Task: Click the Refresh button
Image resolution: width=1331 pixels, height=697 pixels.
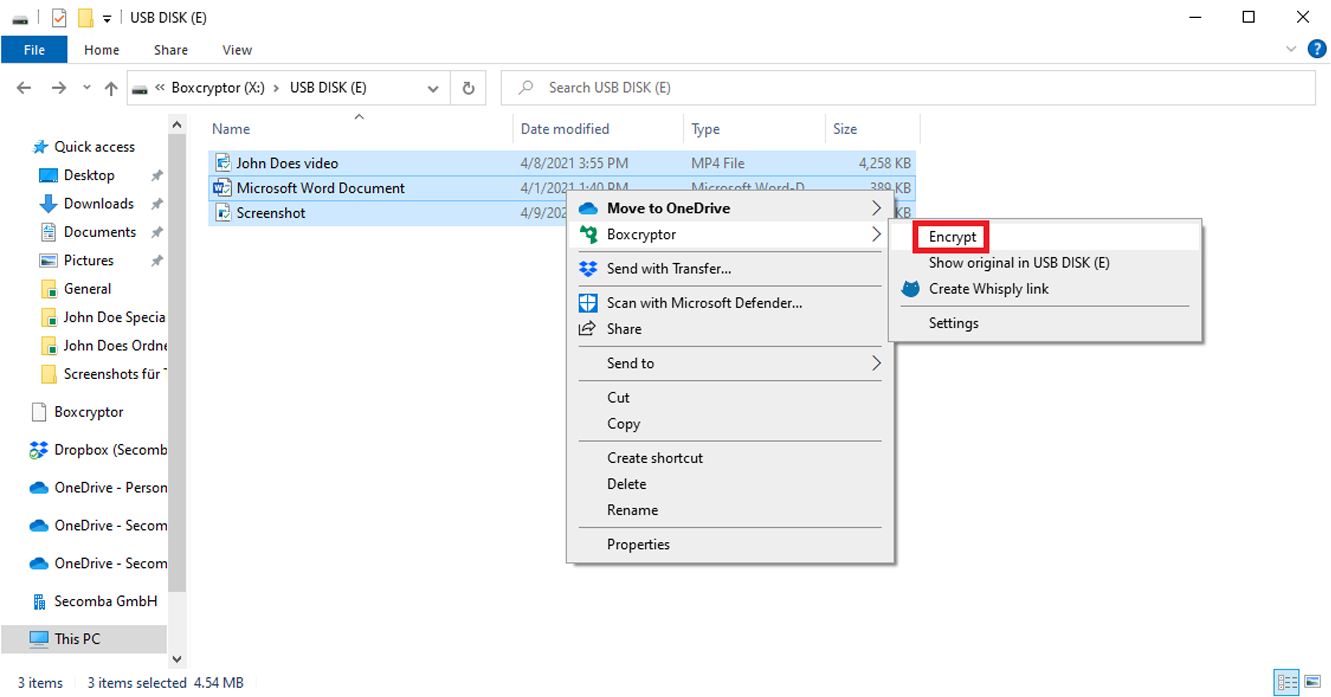Action: pyautogui.click(x=468, y=88)
